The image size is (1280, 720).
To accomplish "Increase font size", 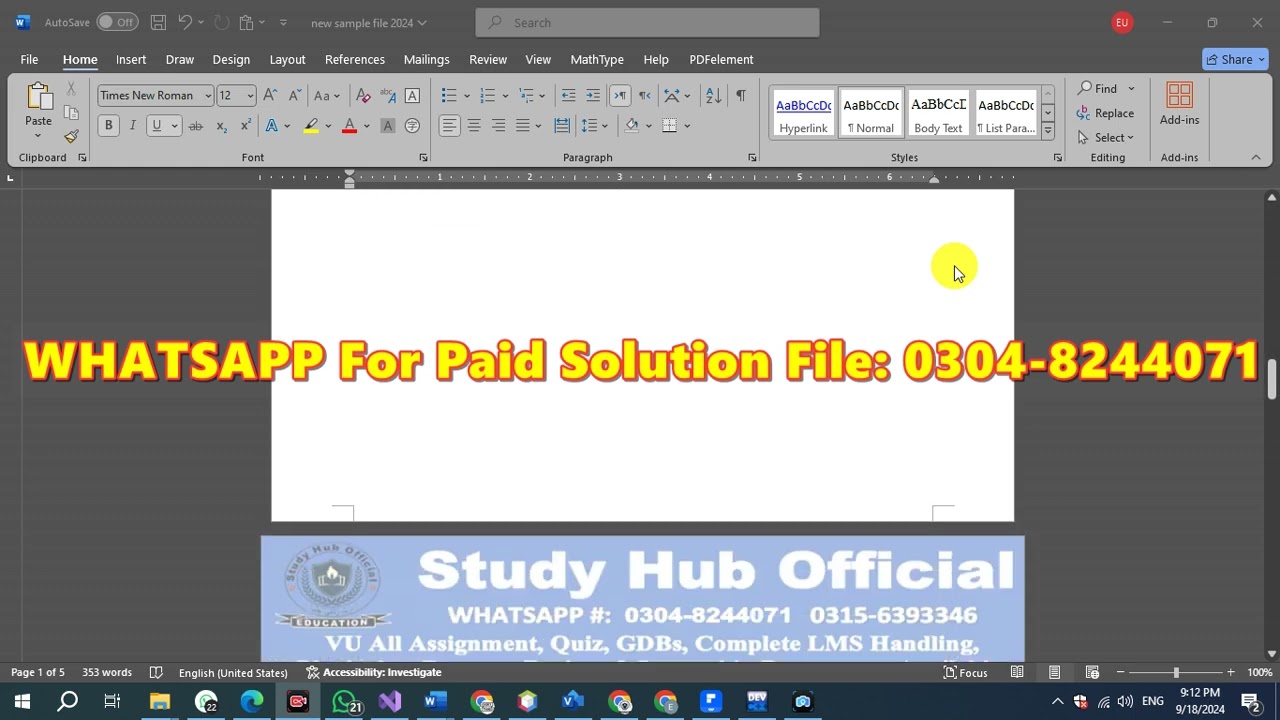I will [x=270, y=95].
